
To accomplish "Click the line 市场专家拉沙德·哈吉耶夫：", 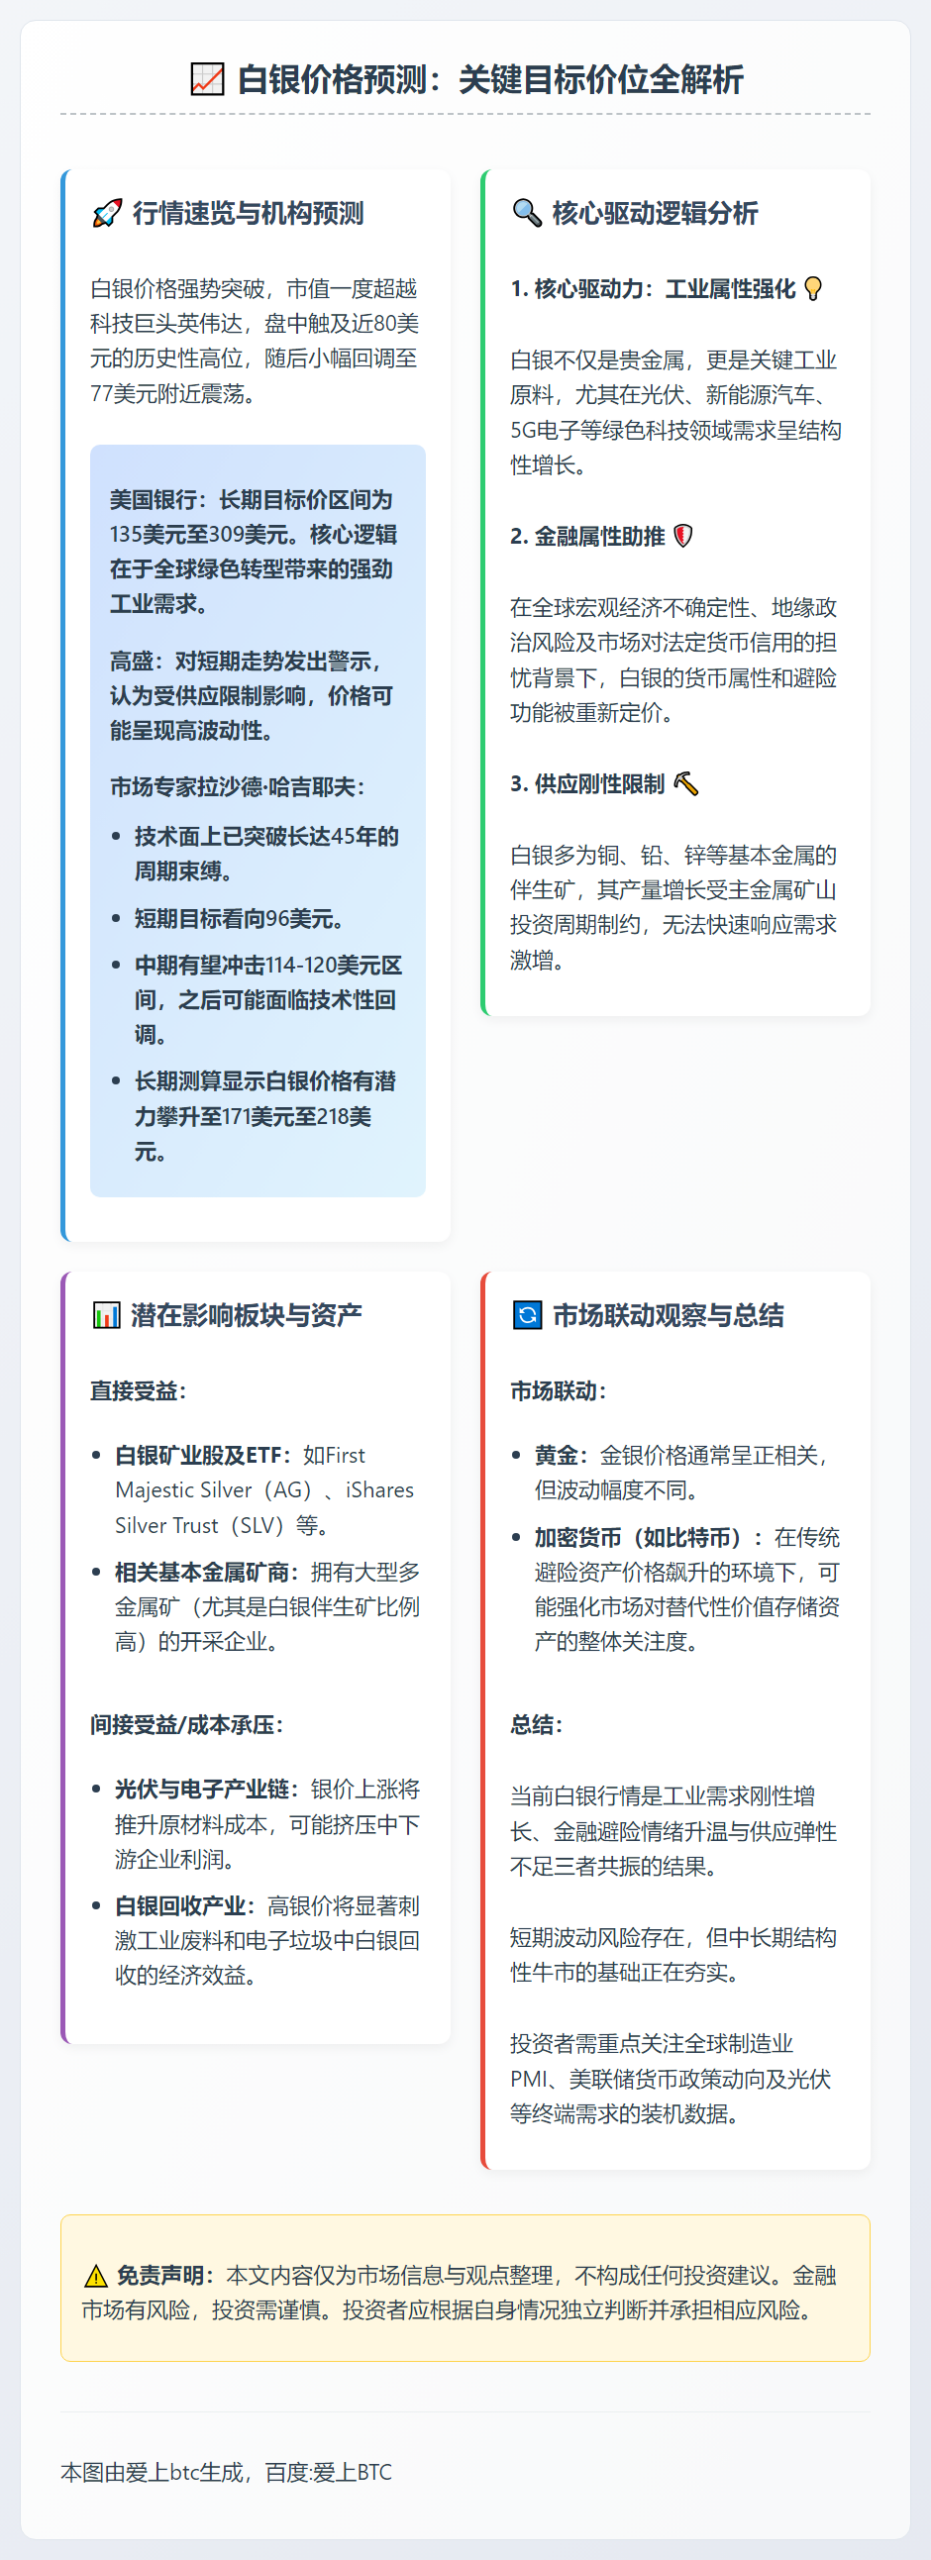I will coord(238,787).
